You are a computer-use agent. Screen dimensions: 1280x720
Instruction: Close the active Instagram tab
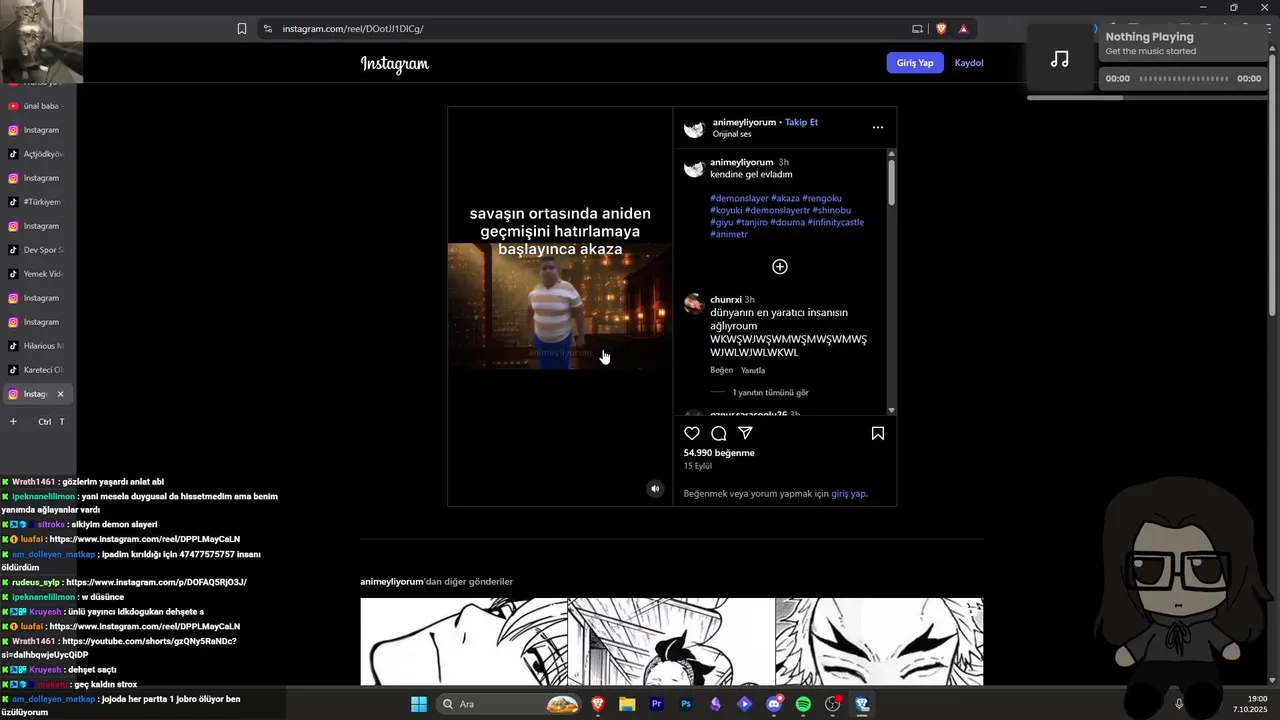tap(60, 394)
